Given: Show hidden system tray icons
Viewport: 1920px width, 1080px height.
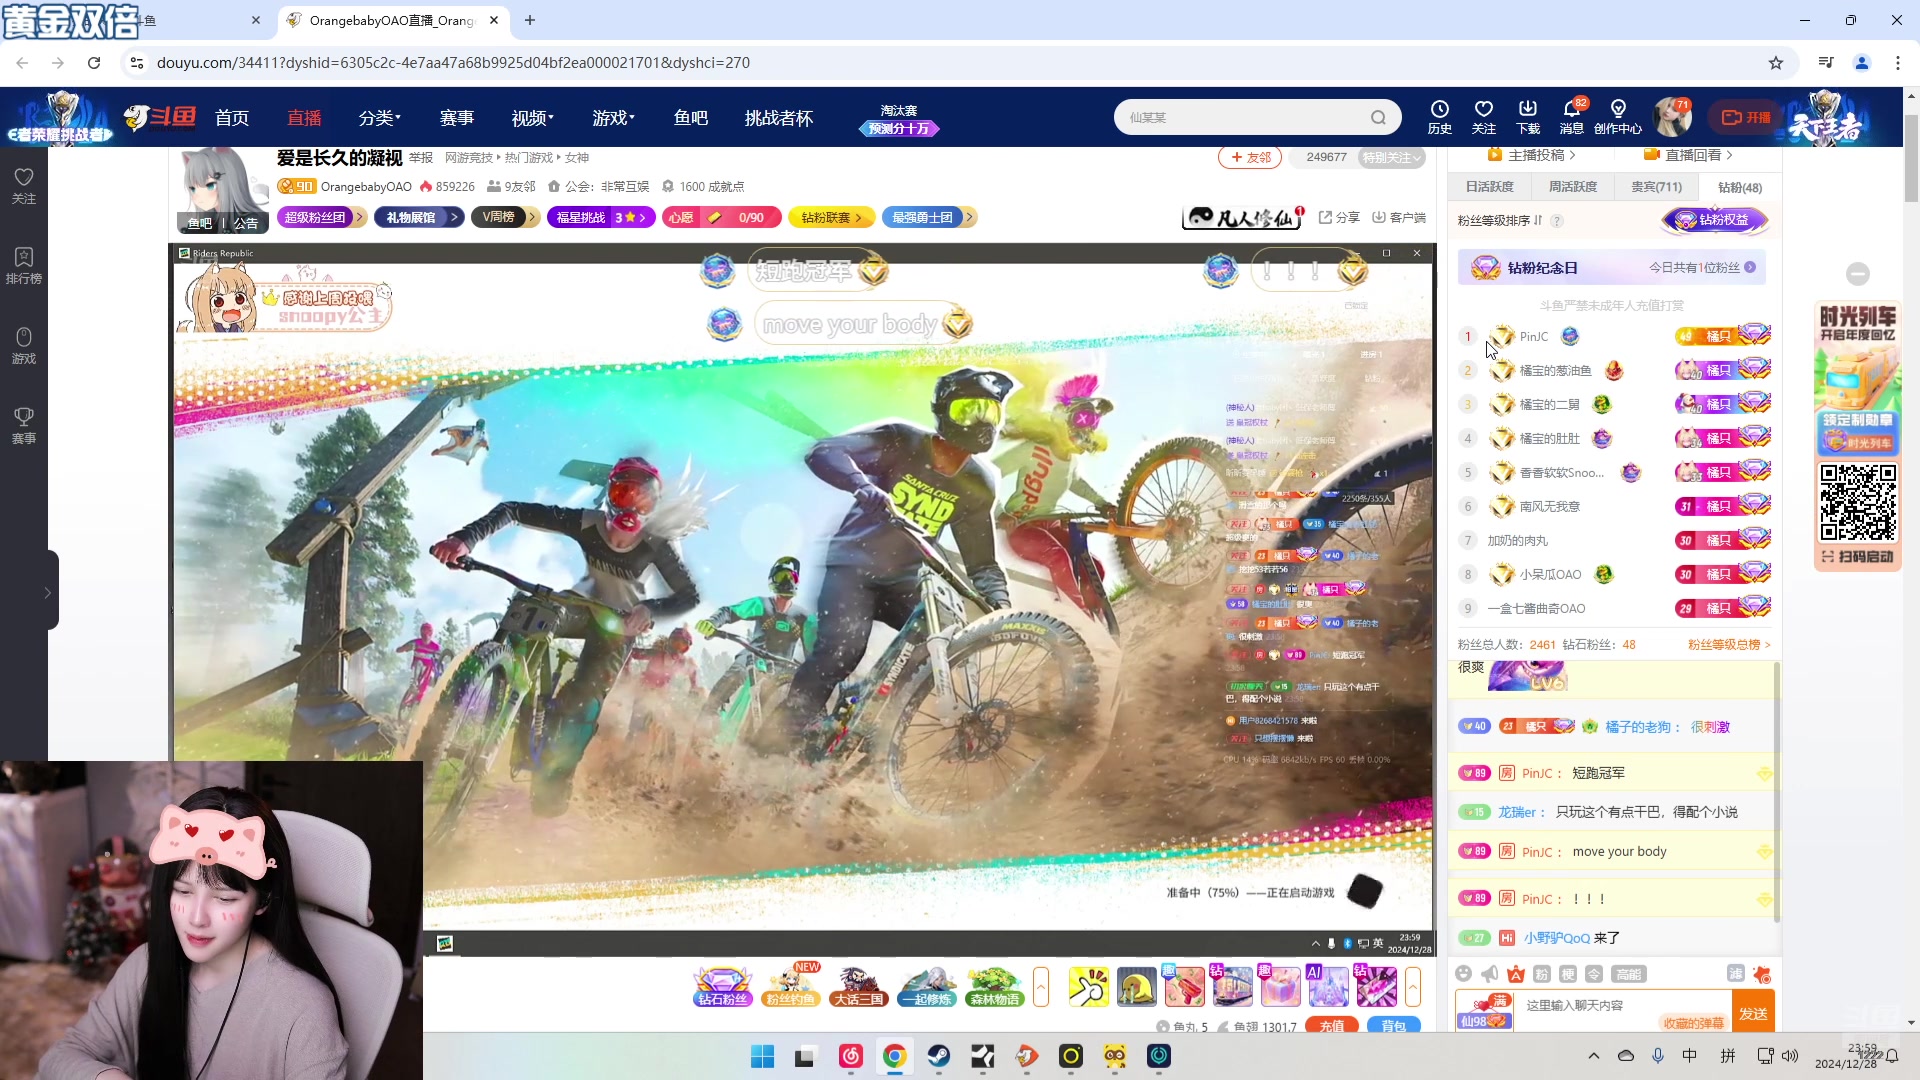Looking at the screenshot, I should pyautogui.click(x=1594, y=1056).
